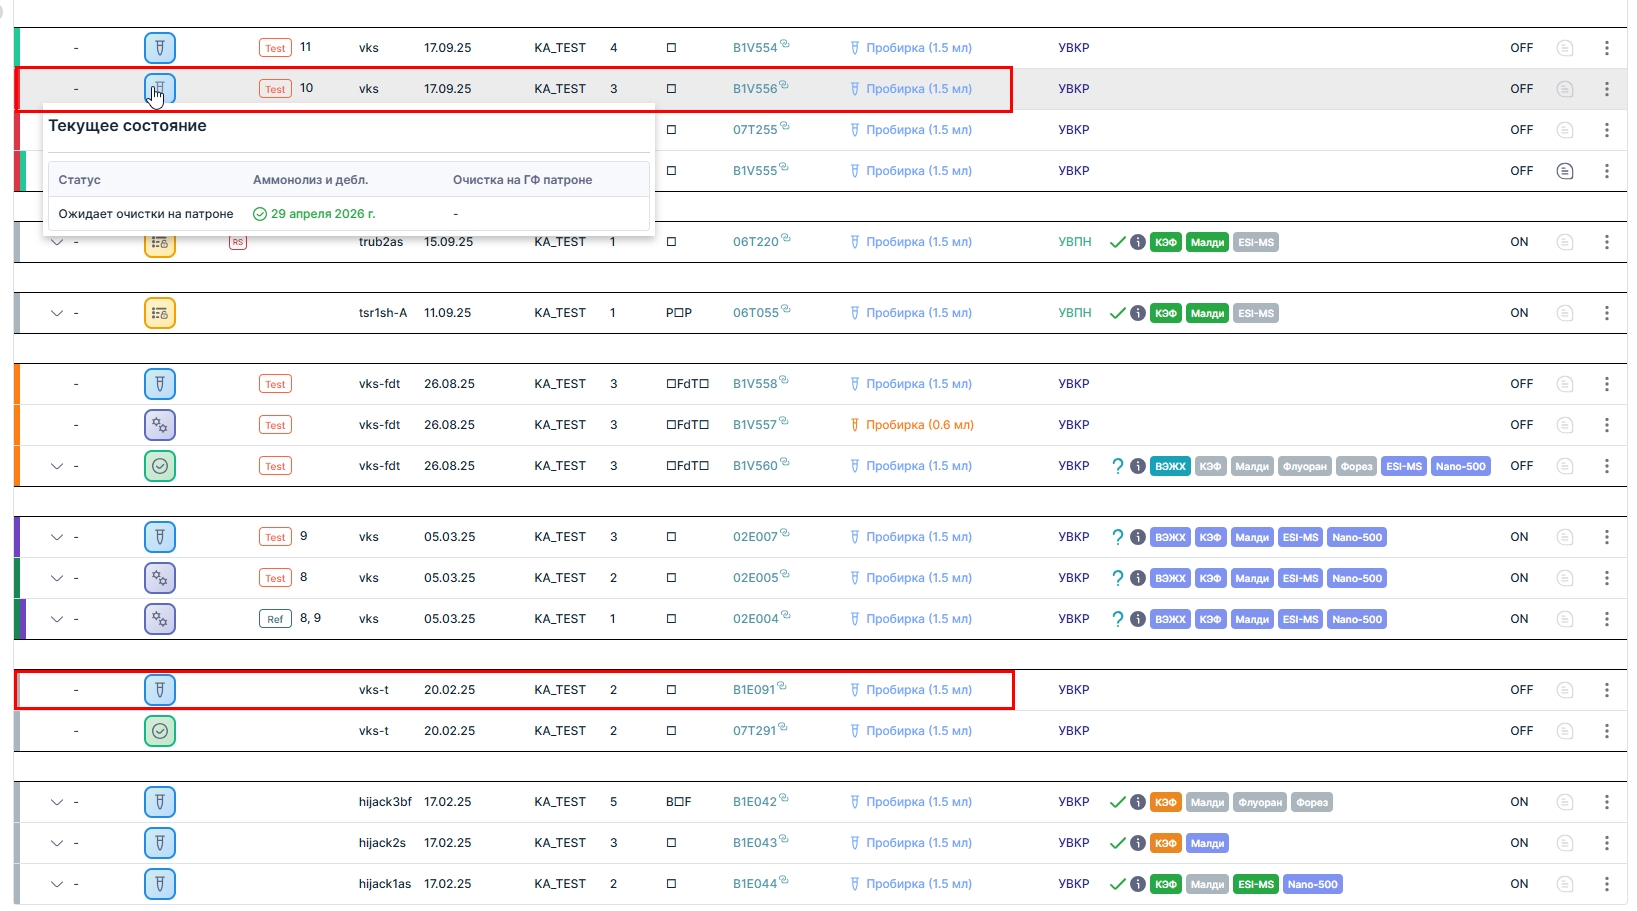Expand the tsr1sh-A row chevron
The width and height of the screenshot is (1637, 911).
tap(57, 313)
